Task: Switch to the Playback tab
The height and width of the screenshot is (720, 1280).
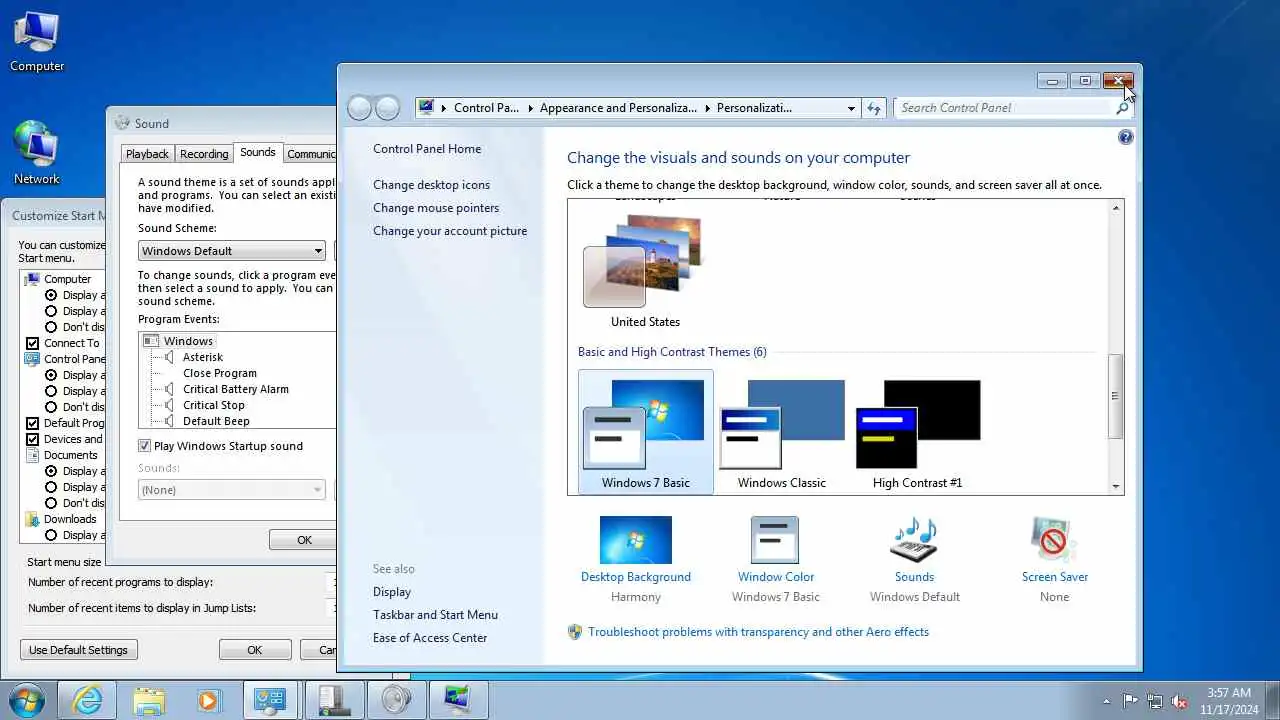Action: pyautogui.click(x=147, y=154)
